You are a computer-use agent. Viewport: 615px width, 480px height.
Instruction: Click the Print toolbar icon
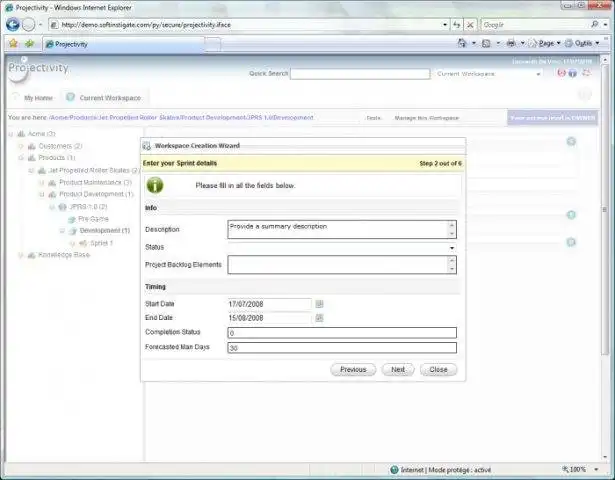(x=511, y=43)
